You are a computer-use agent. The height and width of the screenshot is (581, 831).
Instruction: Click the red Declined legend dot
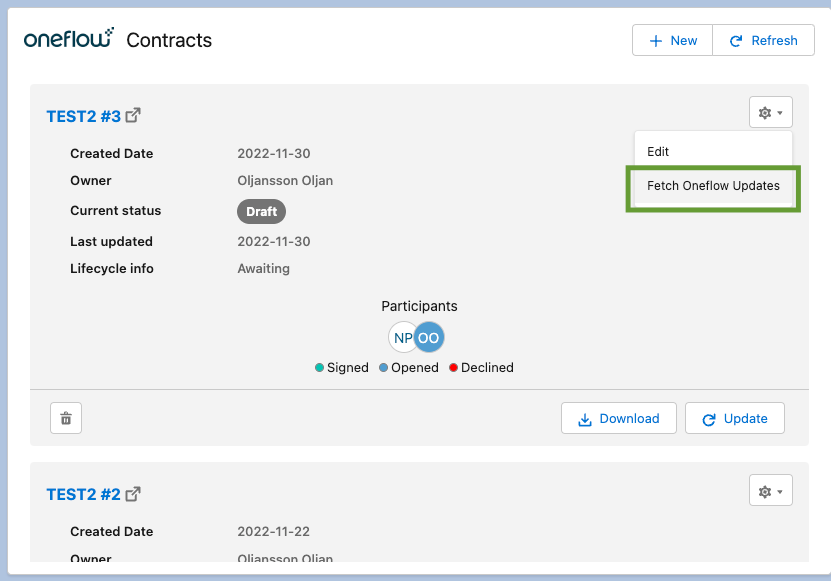point(453,368)
